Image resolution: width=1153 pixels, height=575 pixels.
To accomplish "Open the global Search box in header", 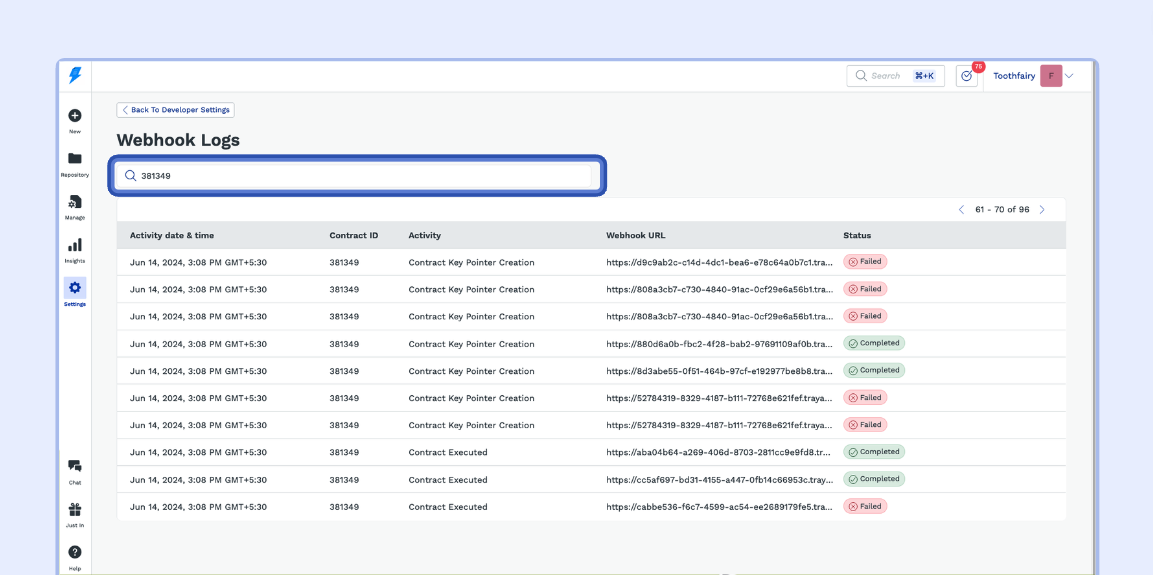I will (x=895, y=76).
